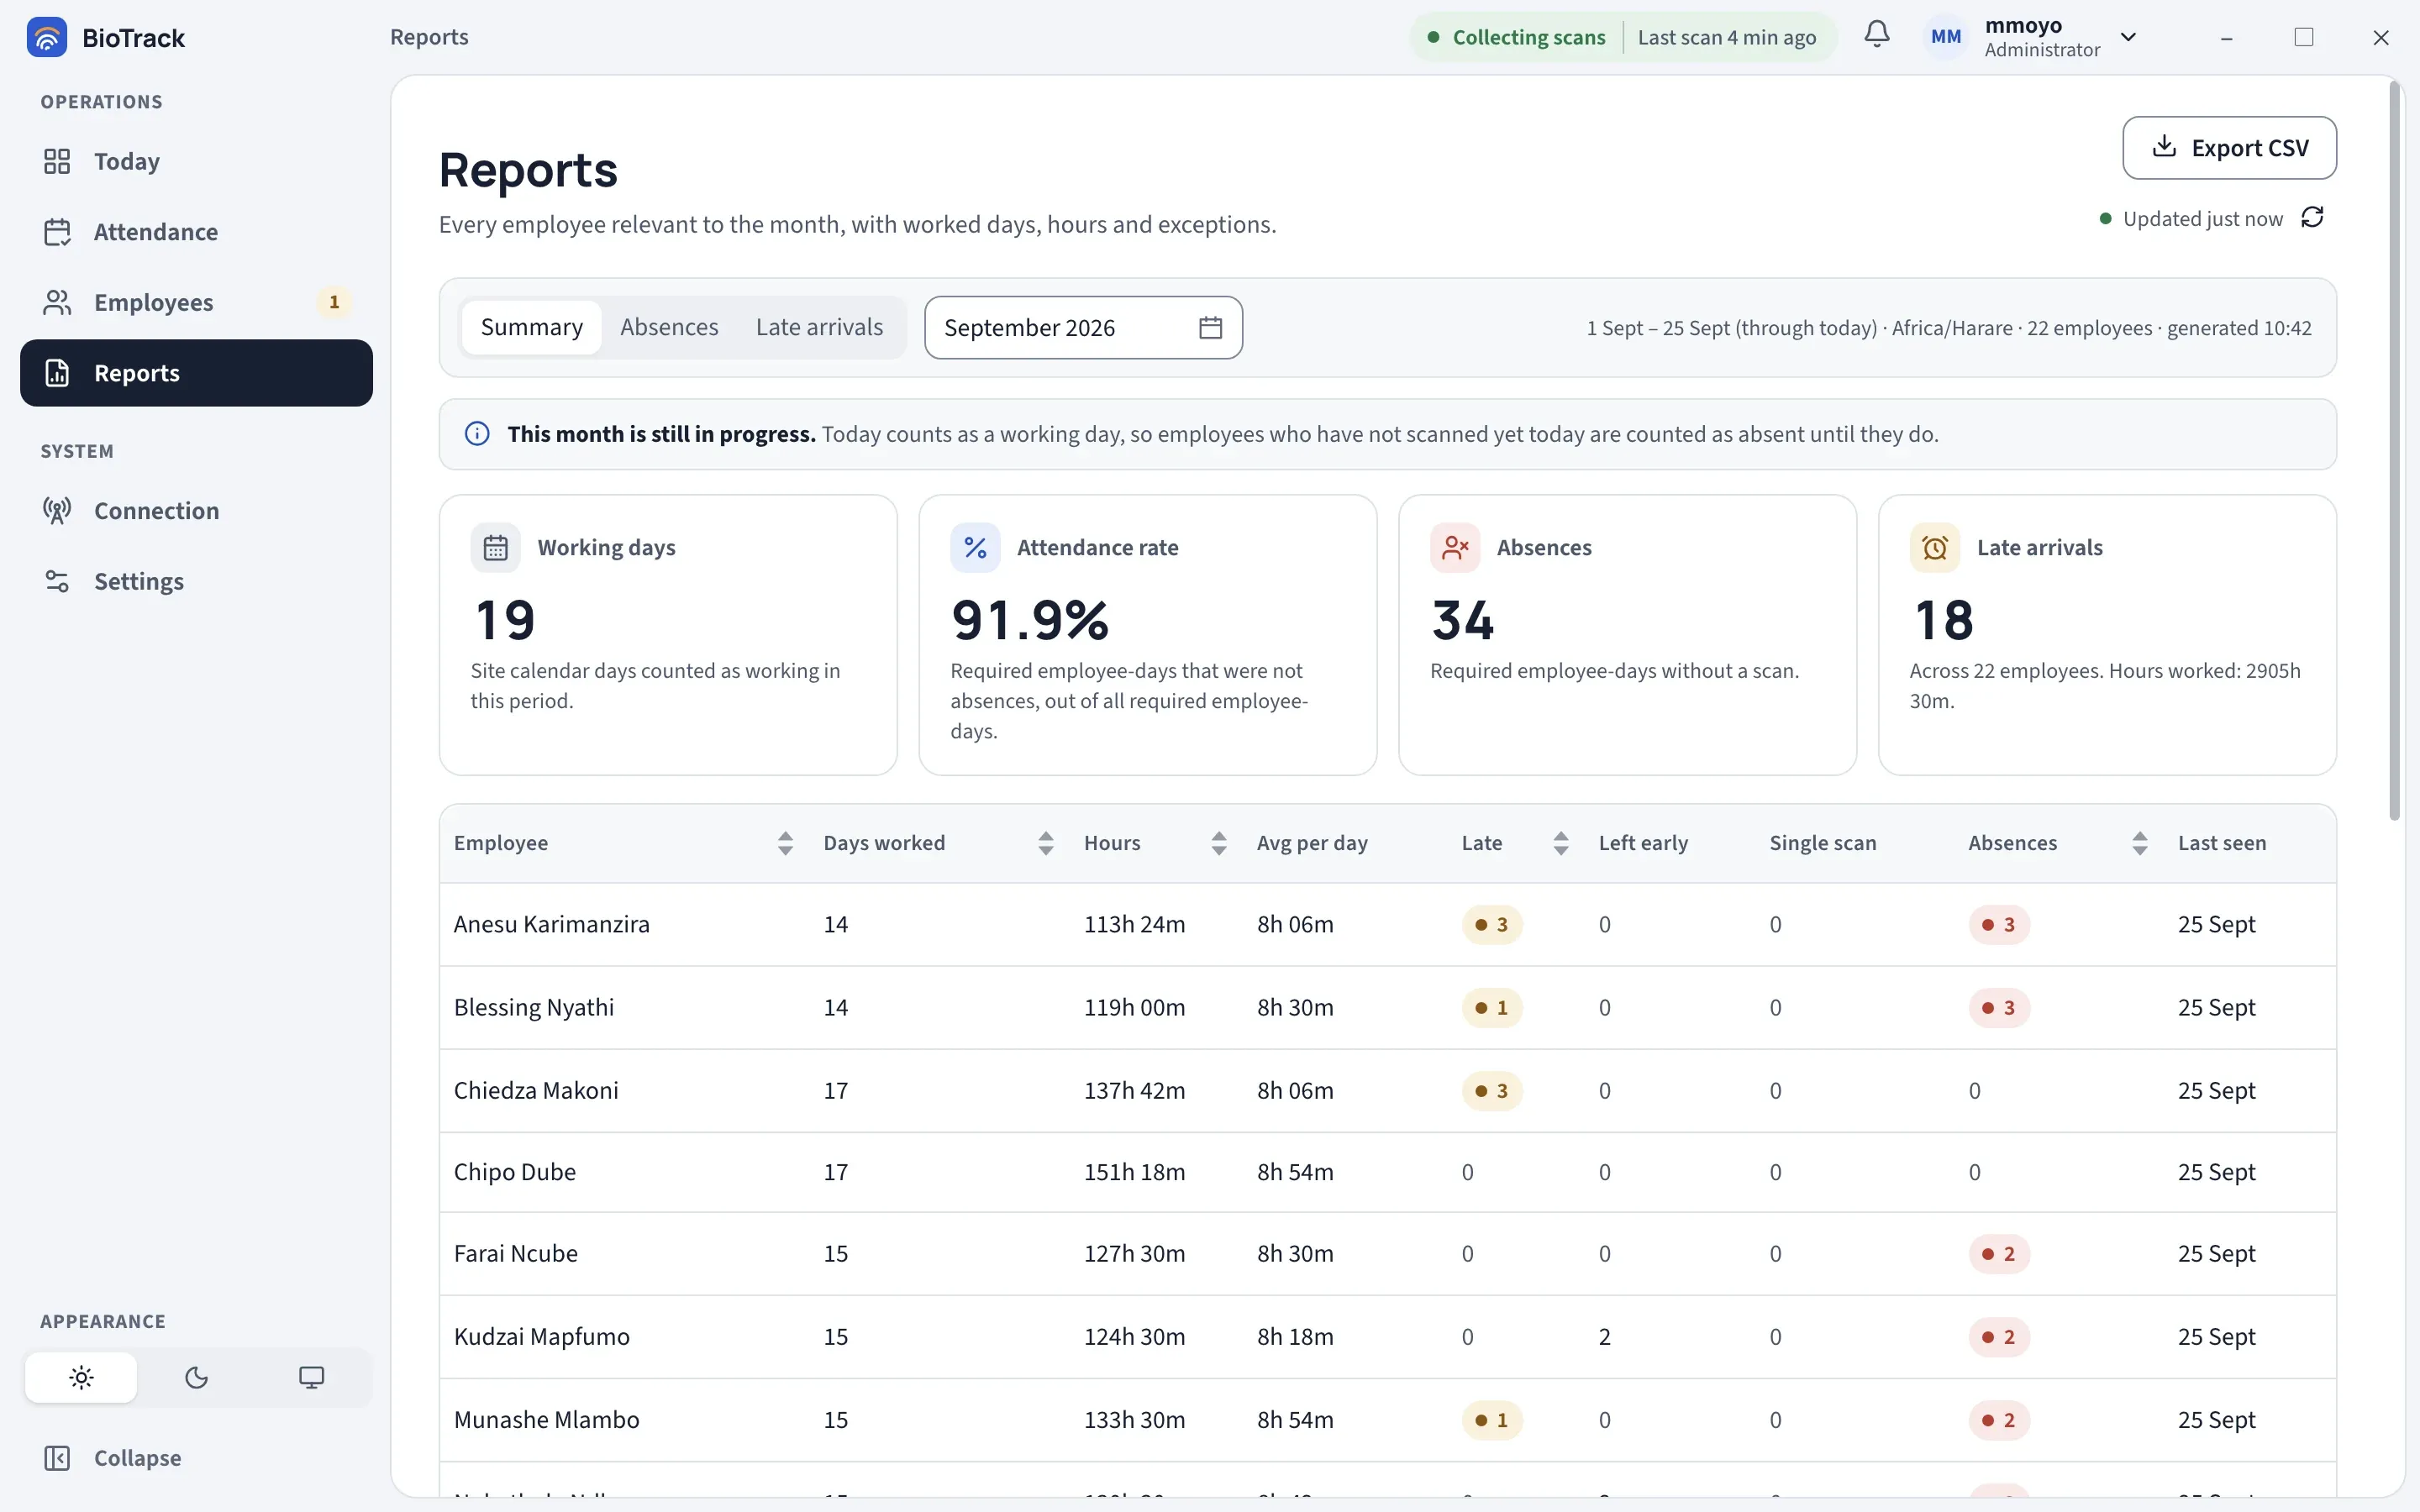The width and height of the screenshot is (2420, 1512).
Task: Click Anesu Karimanzira's name
Action: click(551, 924)
